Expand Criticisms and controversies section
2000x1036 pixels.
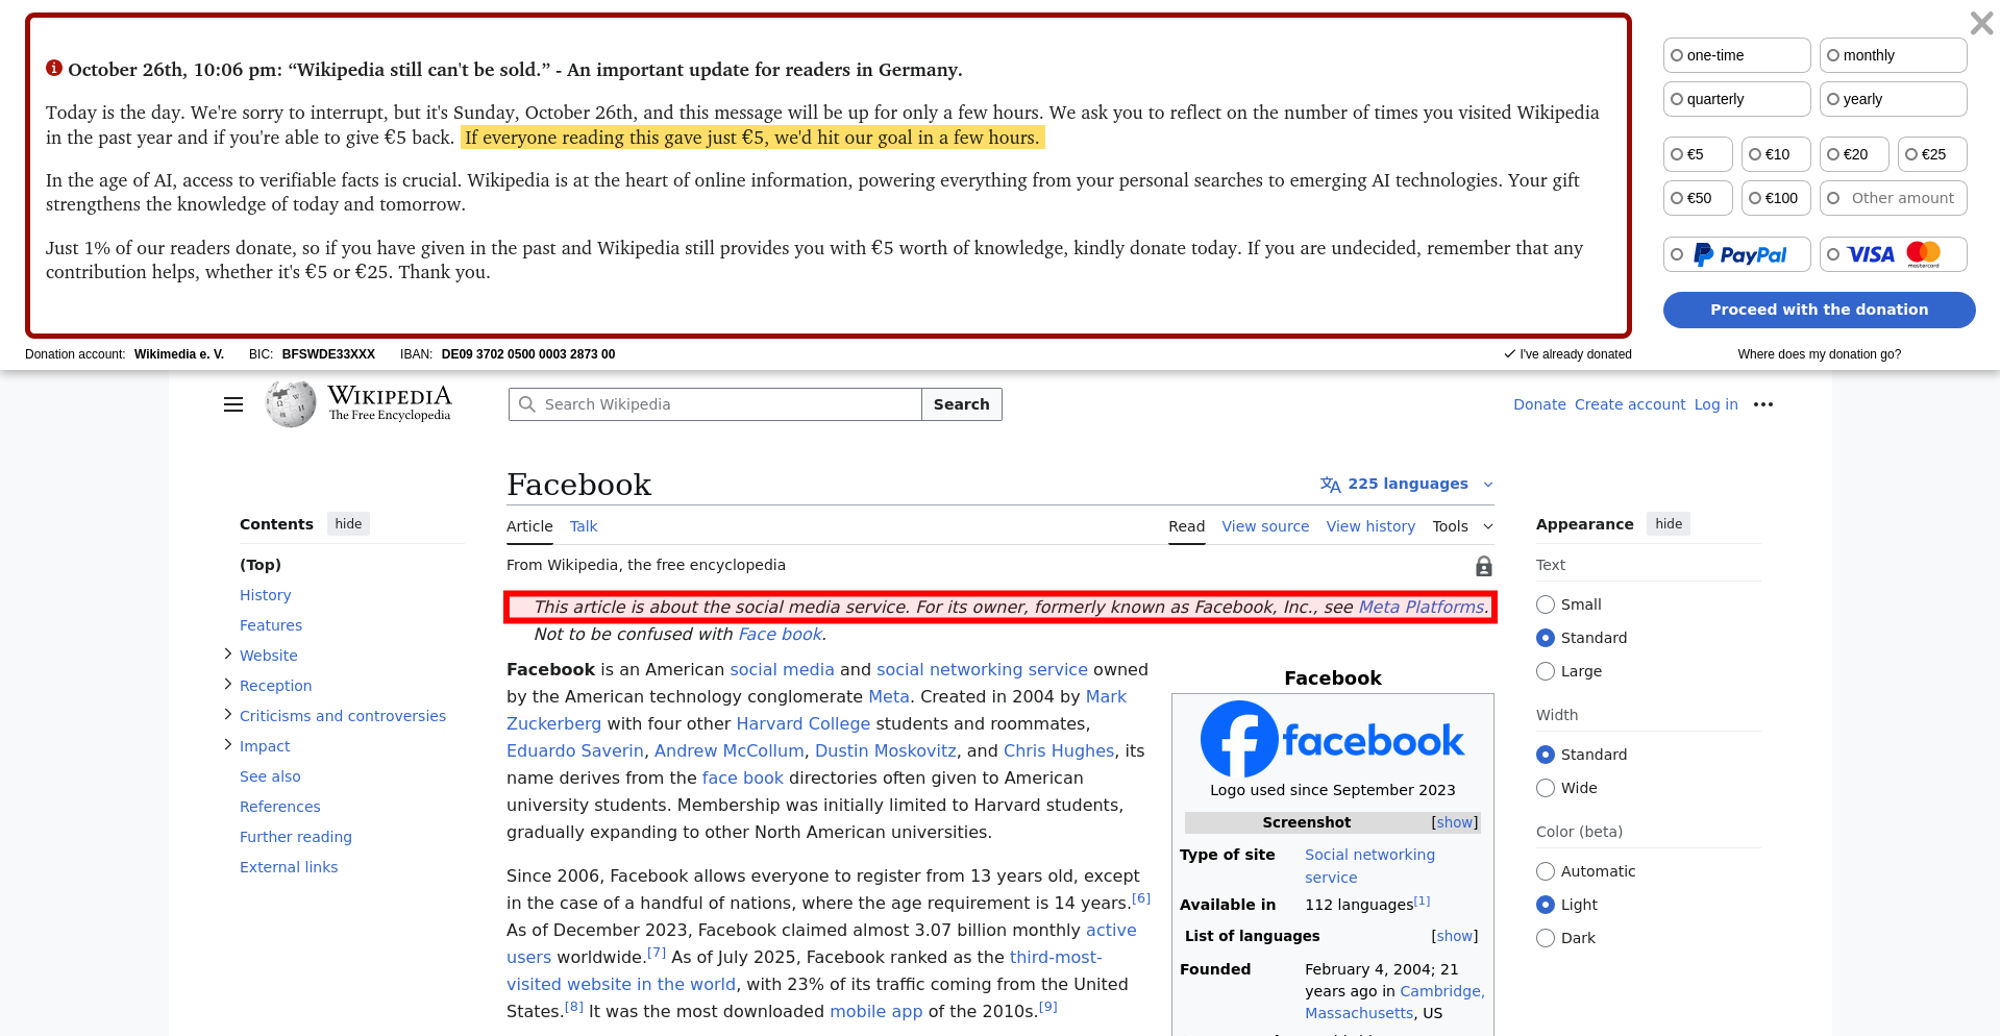pyautogui.click(x=228, y=715)
